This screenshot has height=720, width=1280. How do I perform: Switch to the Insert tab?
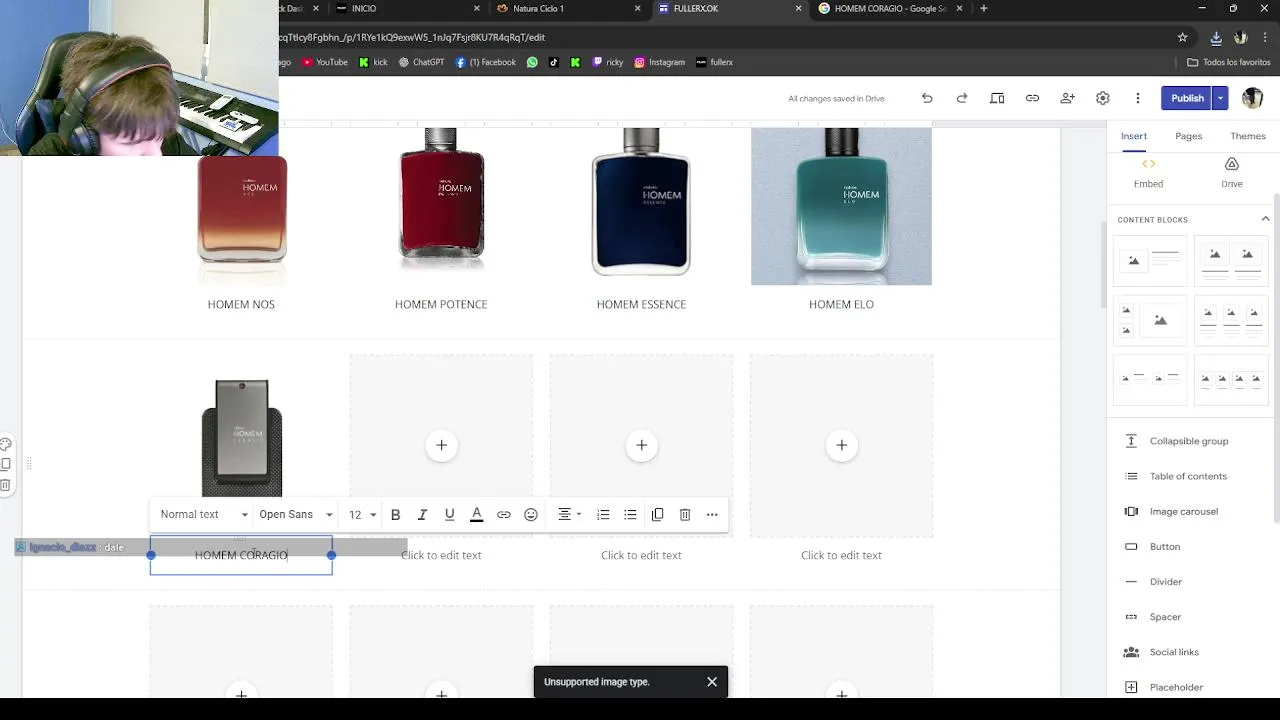(1133, 136)
